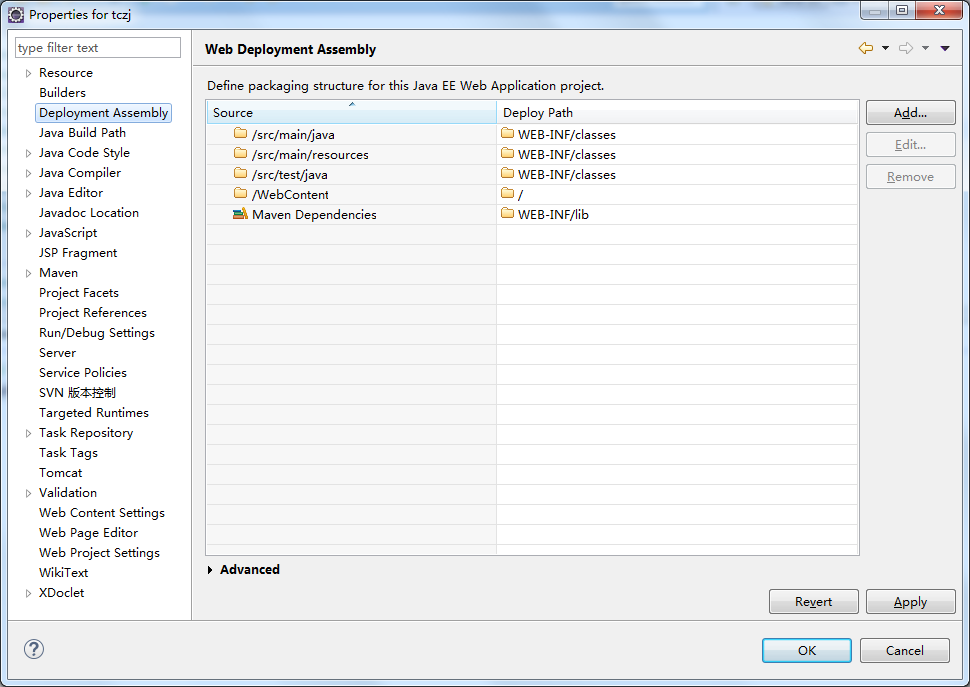Expand the Java Compiler node
Viewport: 970px width, 687px height.
28,173
